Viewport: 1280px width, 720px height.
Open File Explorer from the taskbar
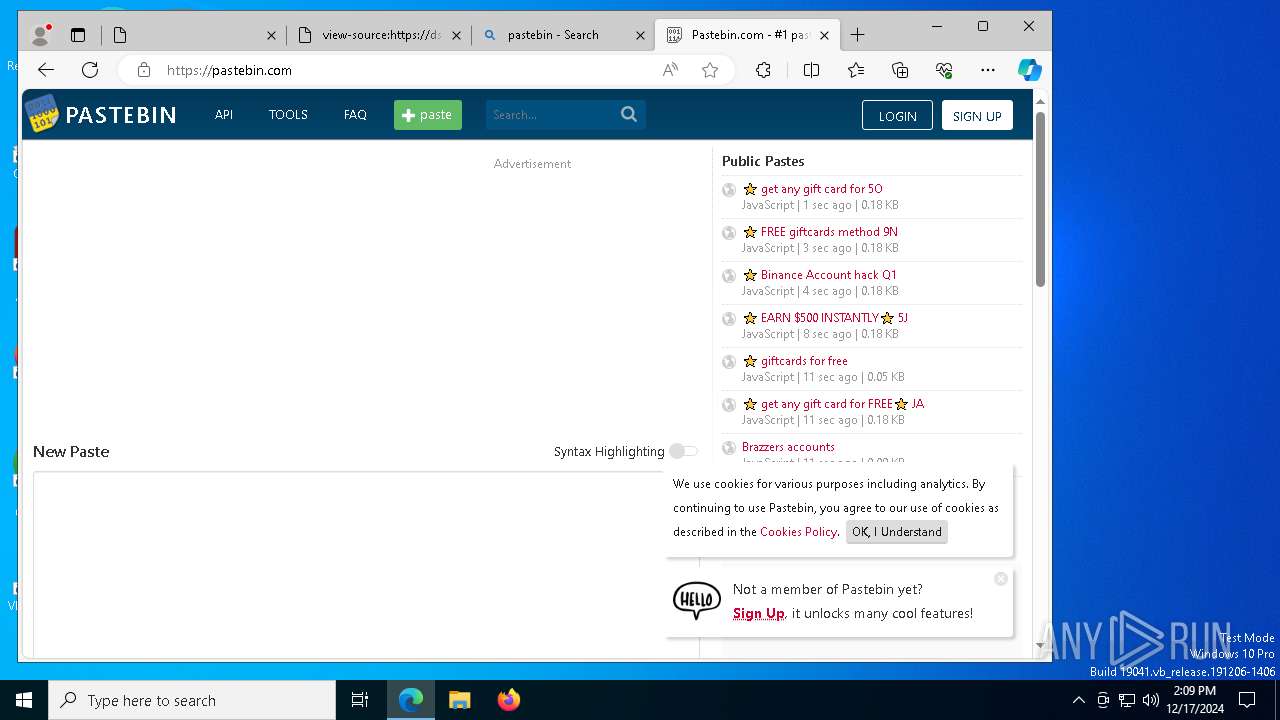click(459, 700)
